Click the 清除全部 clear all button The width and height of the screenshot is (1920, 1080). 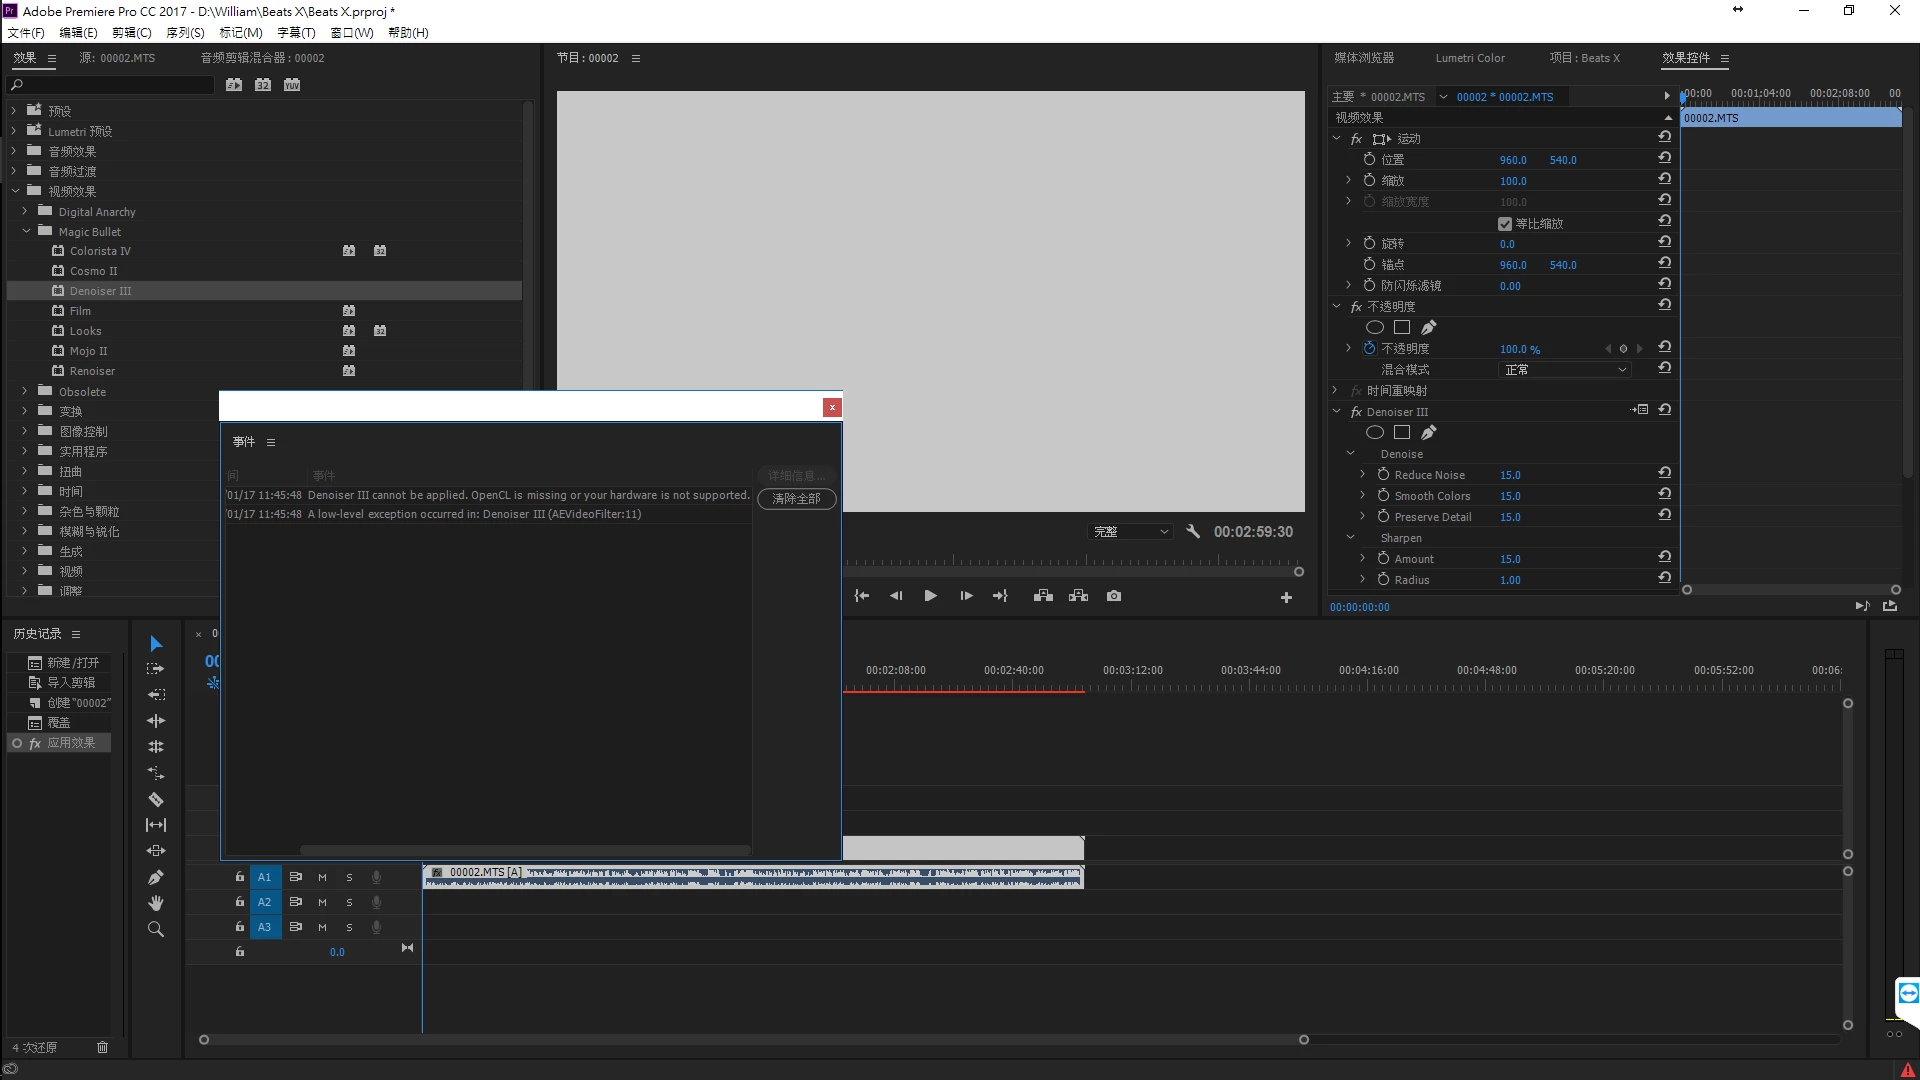click(x=796, y=499)
